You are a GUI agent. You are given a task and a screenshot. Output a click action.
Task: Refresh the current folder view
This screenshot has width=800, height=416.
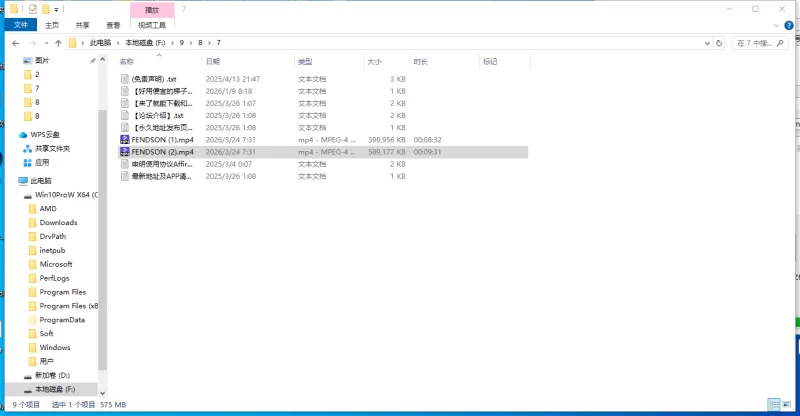(x=719, y=43)
